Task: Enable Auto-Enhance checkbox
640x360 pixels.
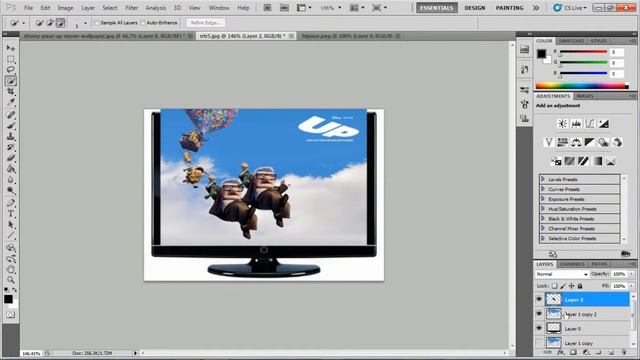Action: 143,23
